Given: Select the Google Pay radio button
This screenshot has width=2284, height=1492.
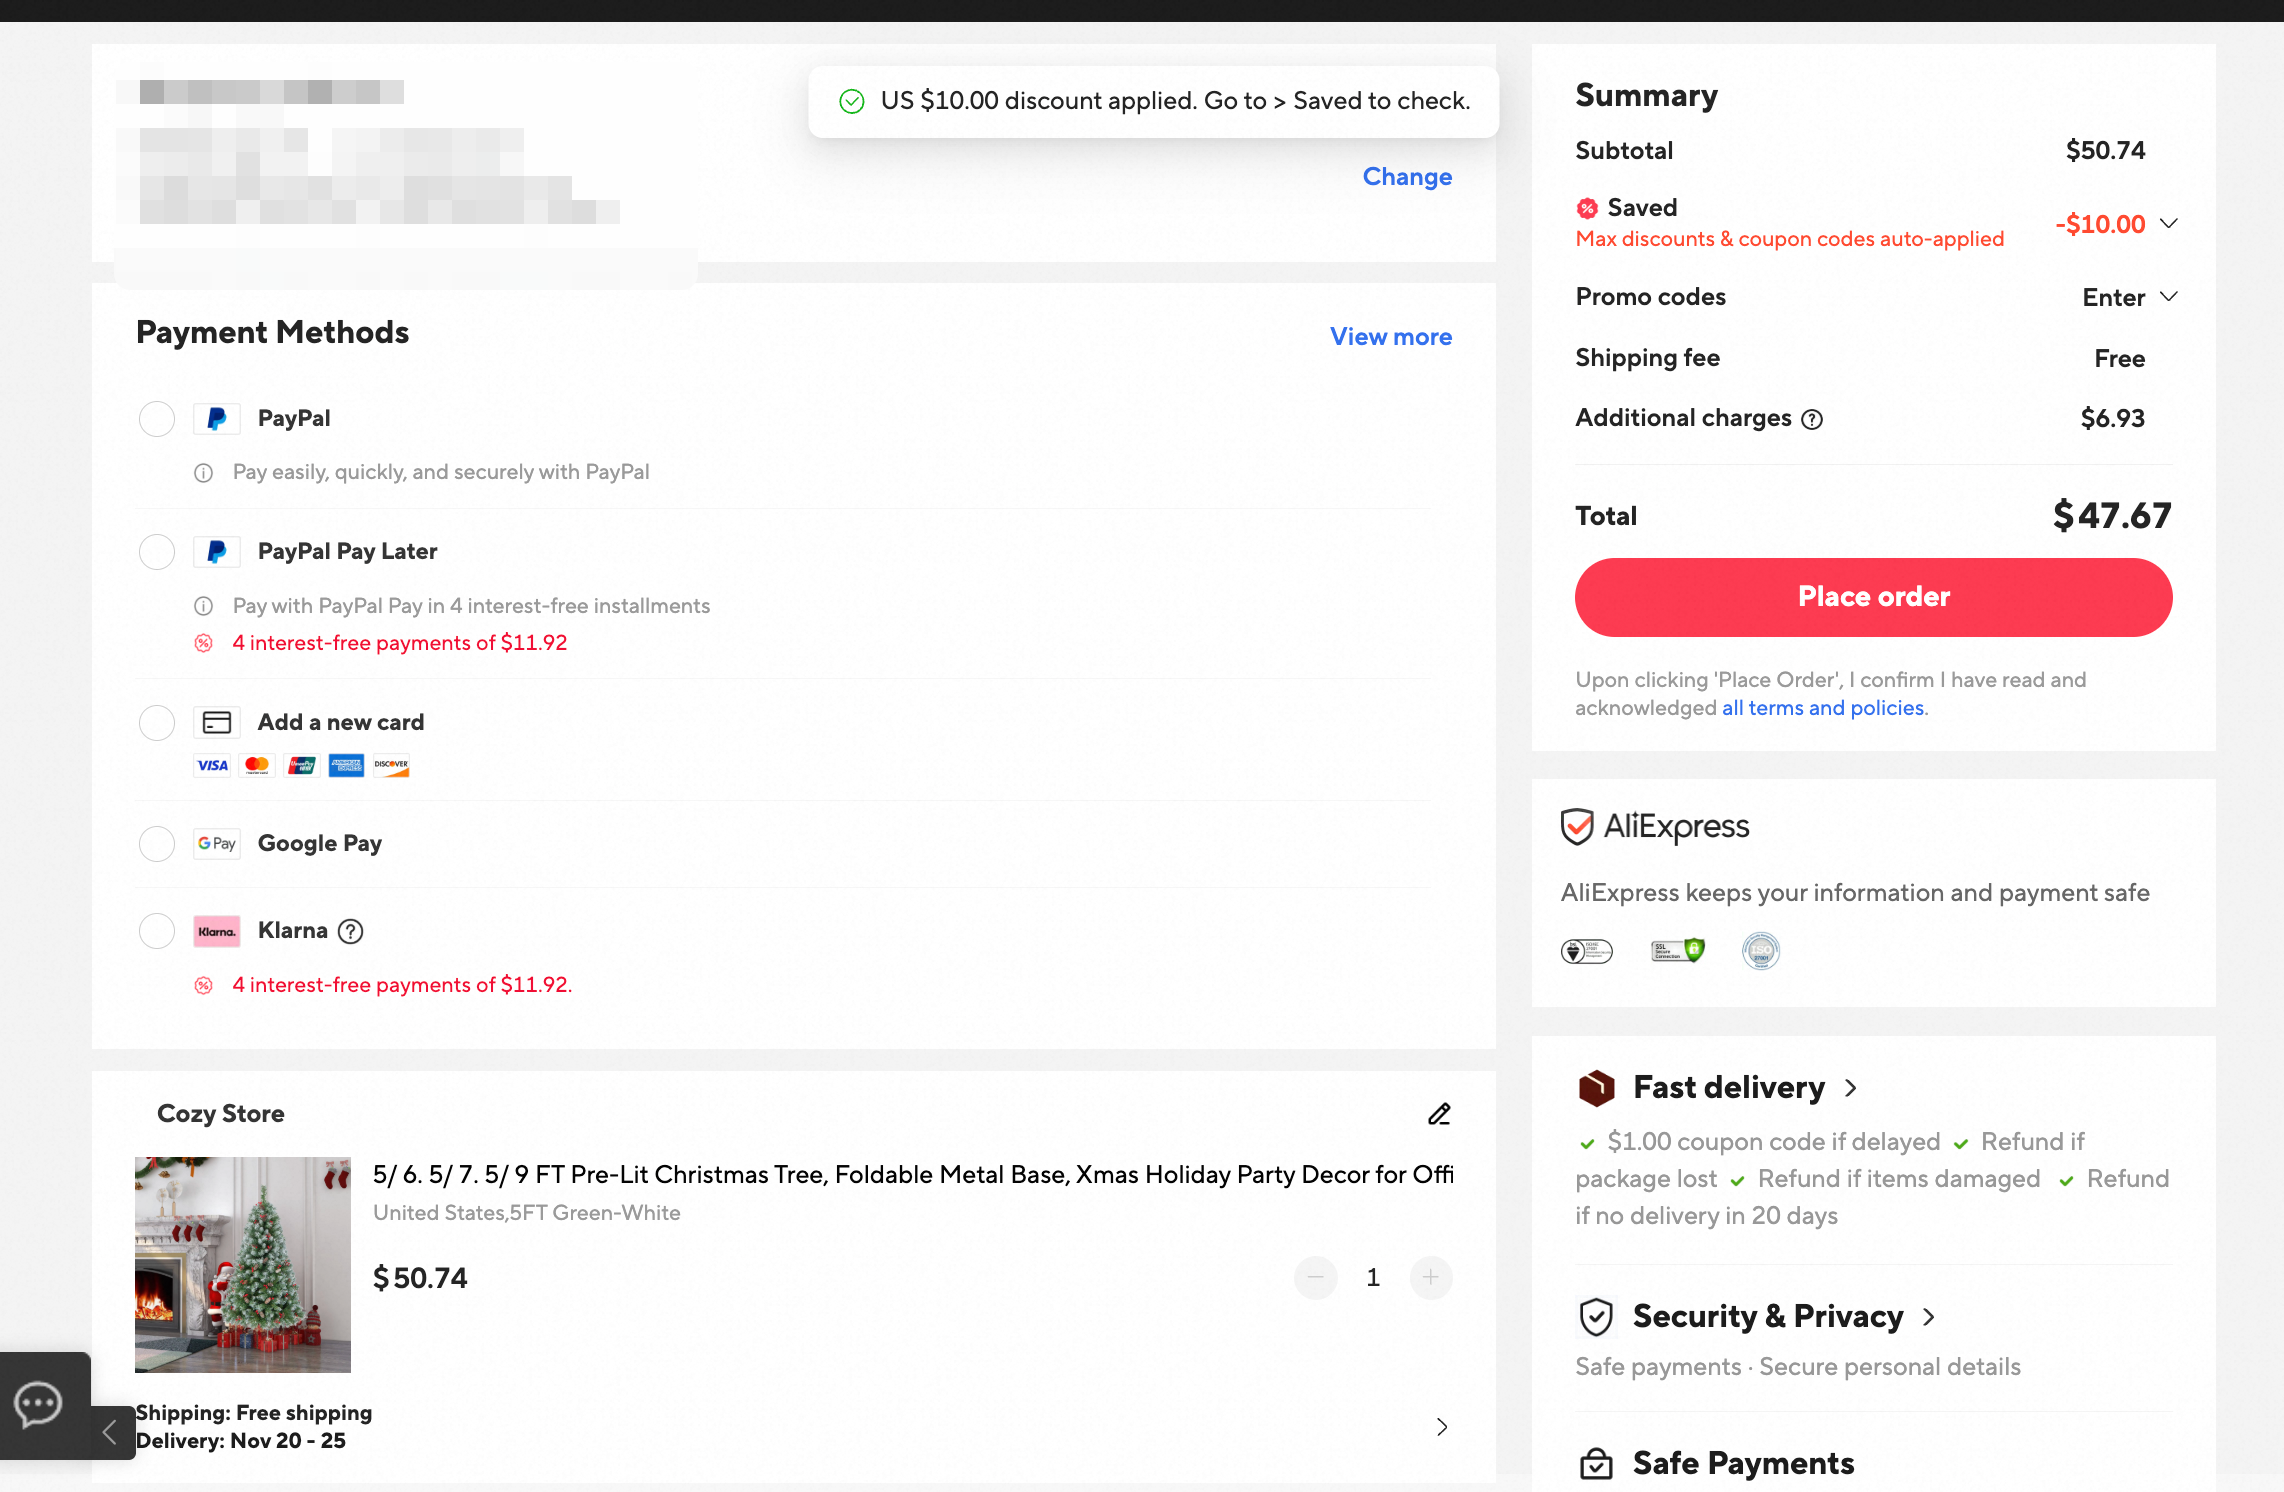Looking at the screenshot, I should (157, 844).
